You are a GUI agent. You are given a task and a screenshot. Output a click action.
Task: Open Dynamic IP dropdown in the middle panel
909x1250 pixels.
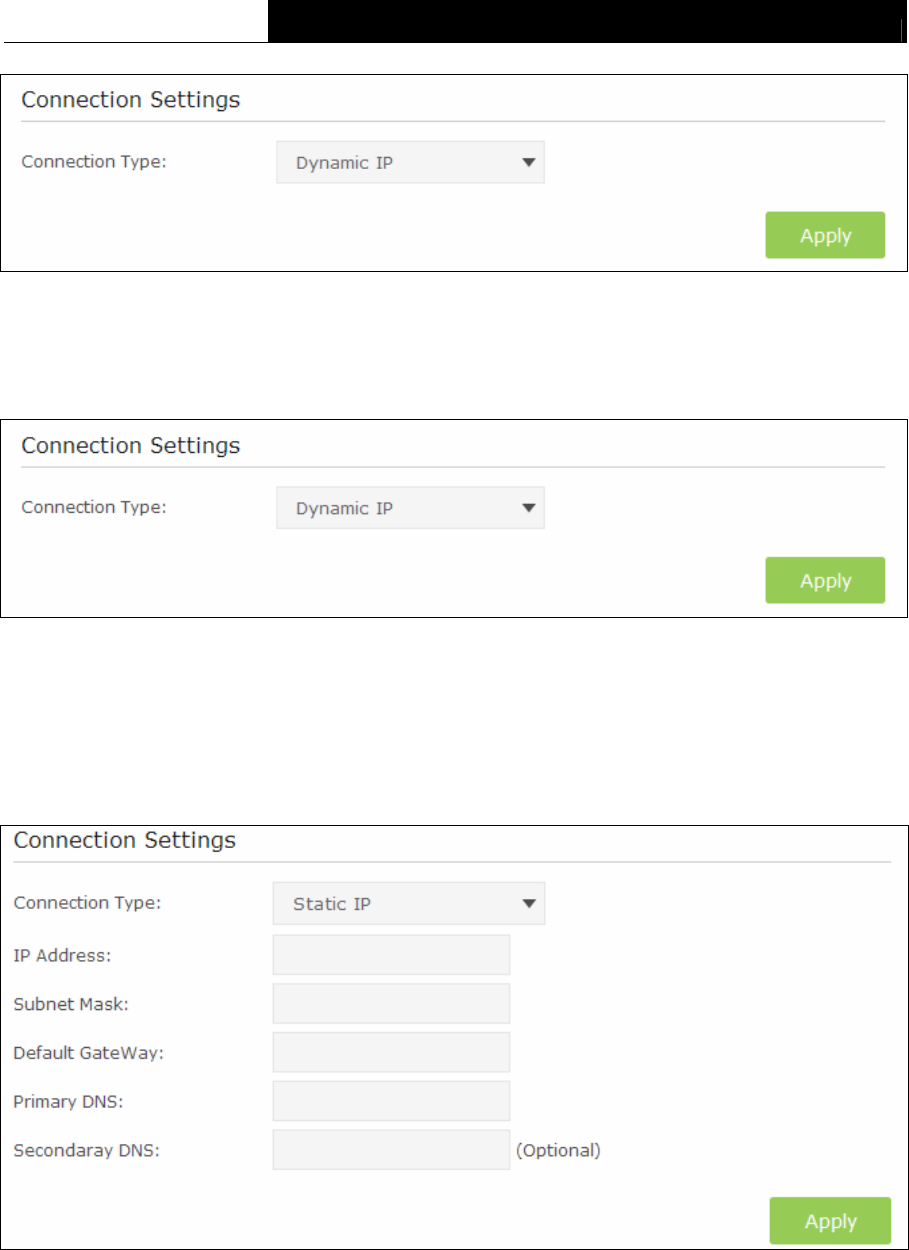(410, 508)
